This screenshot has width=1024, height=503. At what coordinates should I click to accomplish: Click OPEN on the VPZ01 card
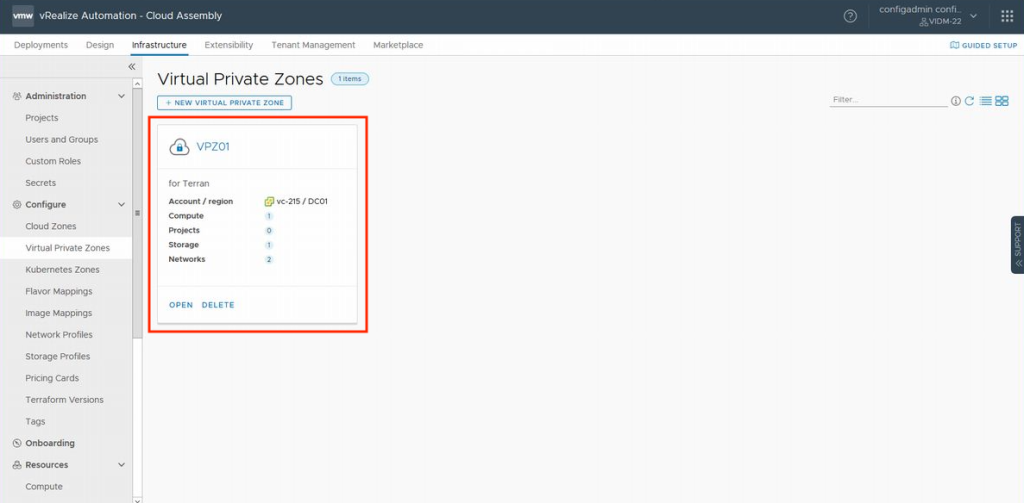click(181, 305)
